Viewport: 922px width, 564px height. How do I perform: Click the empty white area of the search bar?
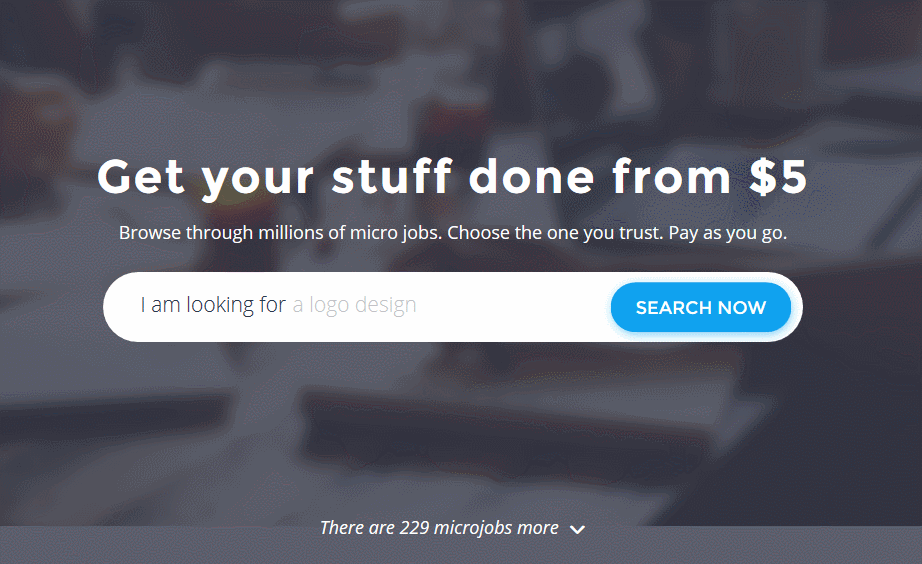pos(512,306)
